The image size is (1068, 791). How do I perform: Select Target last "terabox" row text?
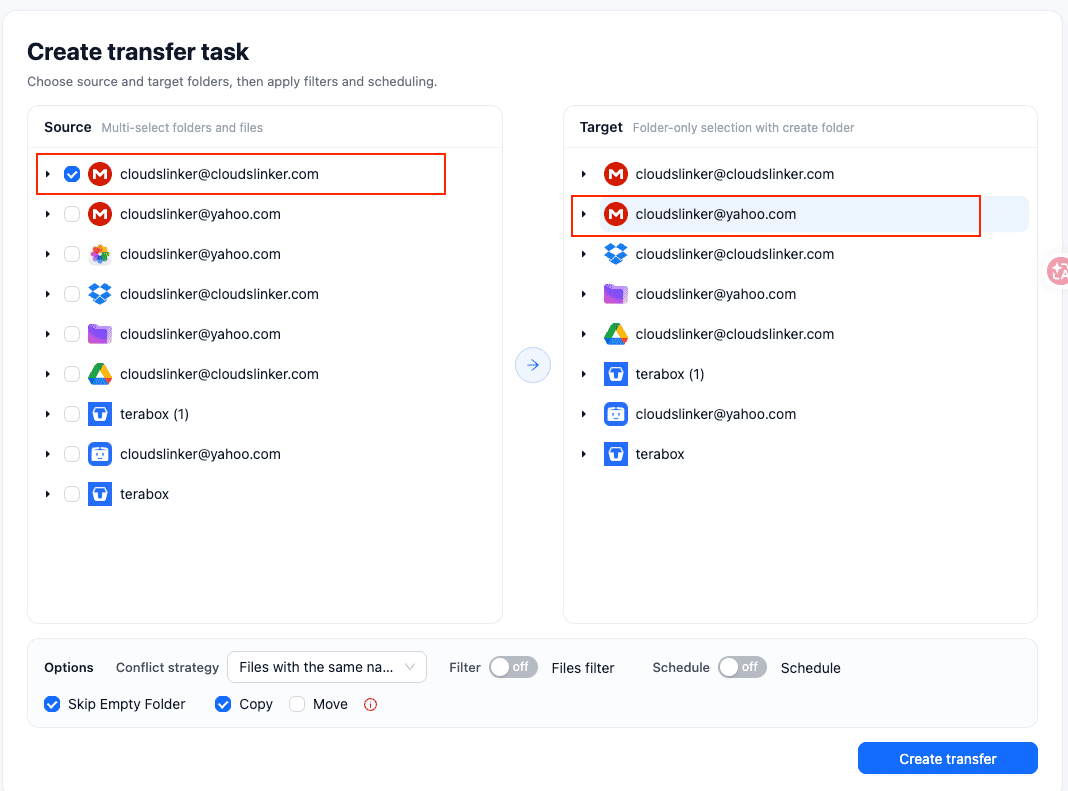click(660, 454)
